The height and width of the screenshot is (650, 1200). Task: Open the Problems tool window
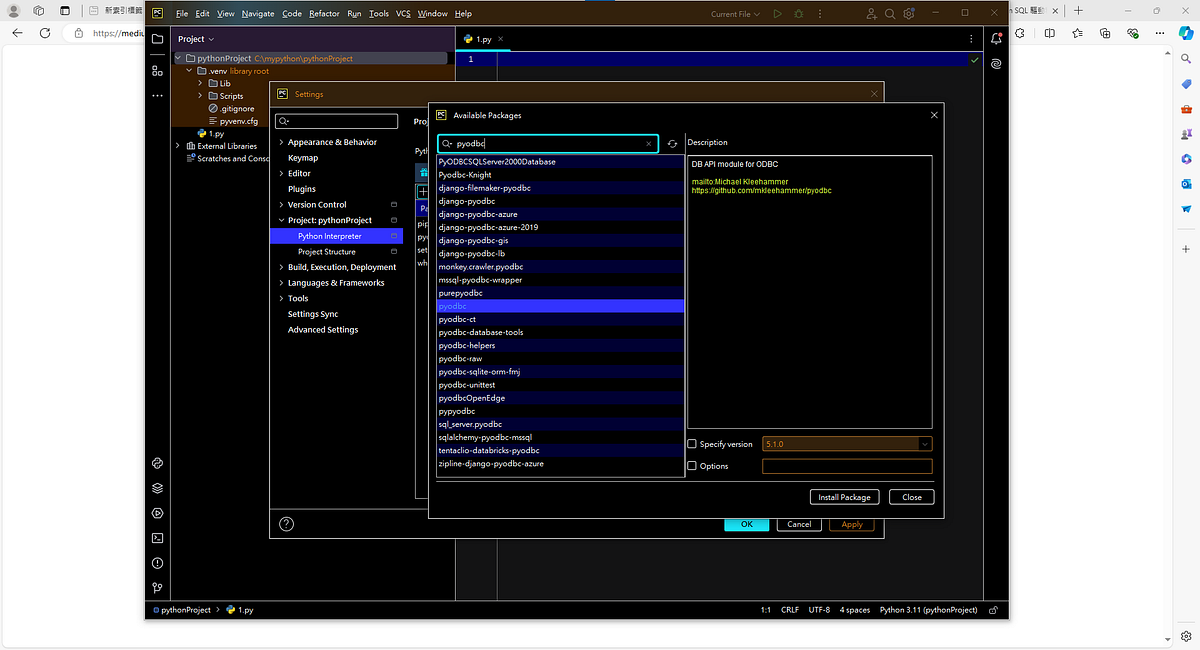pos(157,562)
